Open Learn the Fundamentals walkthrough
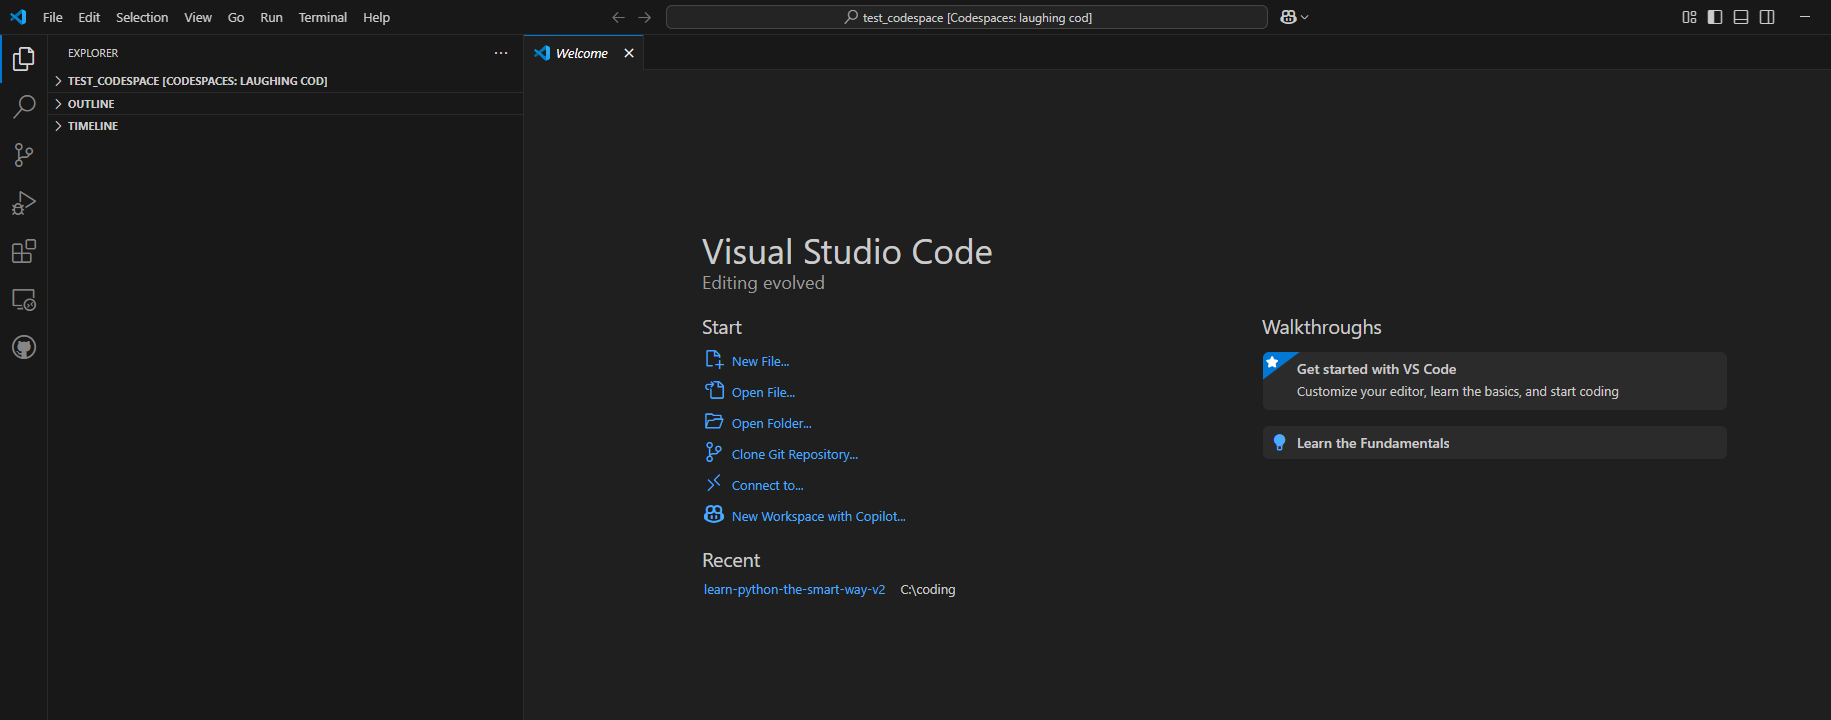The image size is (1831, 720). (x=1494, y=443)
